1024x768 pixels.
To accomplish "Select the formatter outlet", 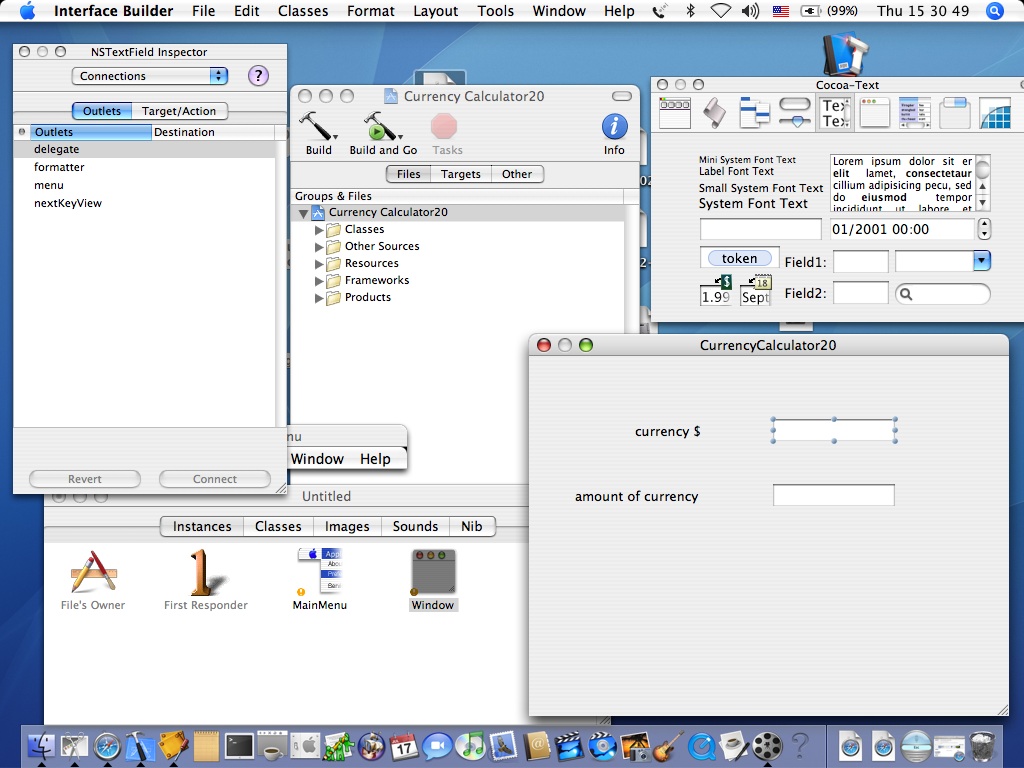I will coord(144,167).
